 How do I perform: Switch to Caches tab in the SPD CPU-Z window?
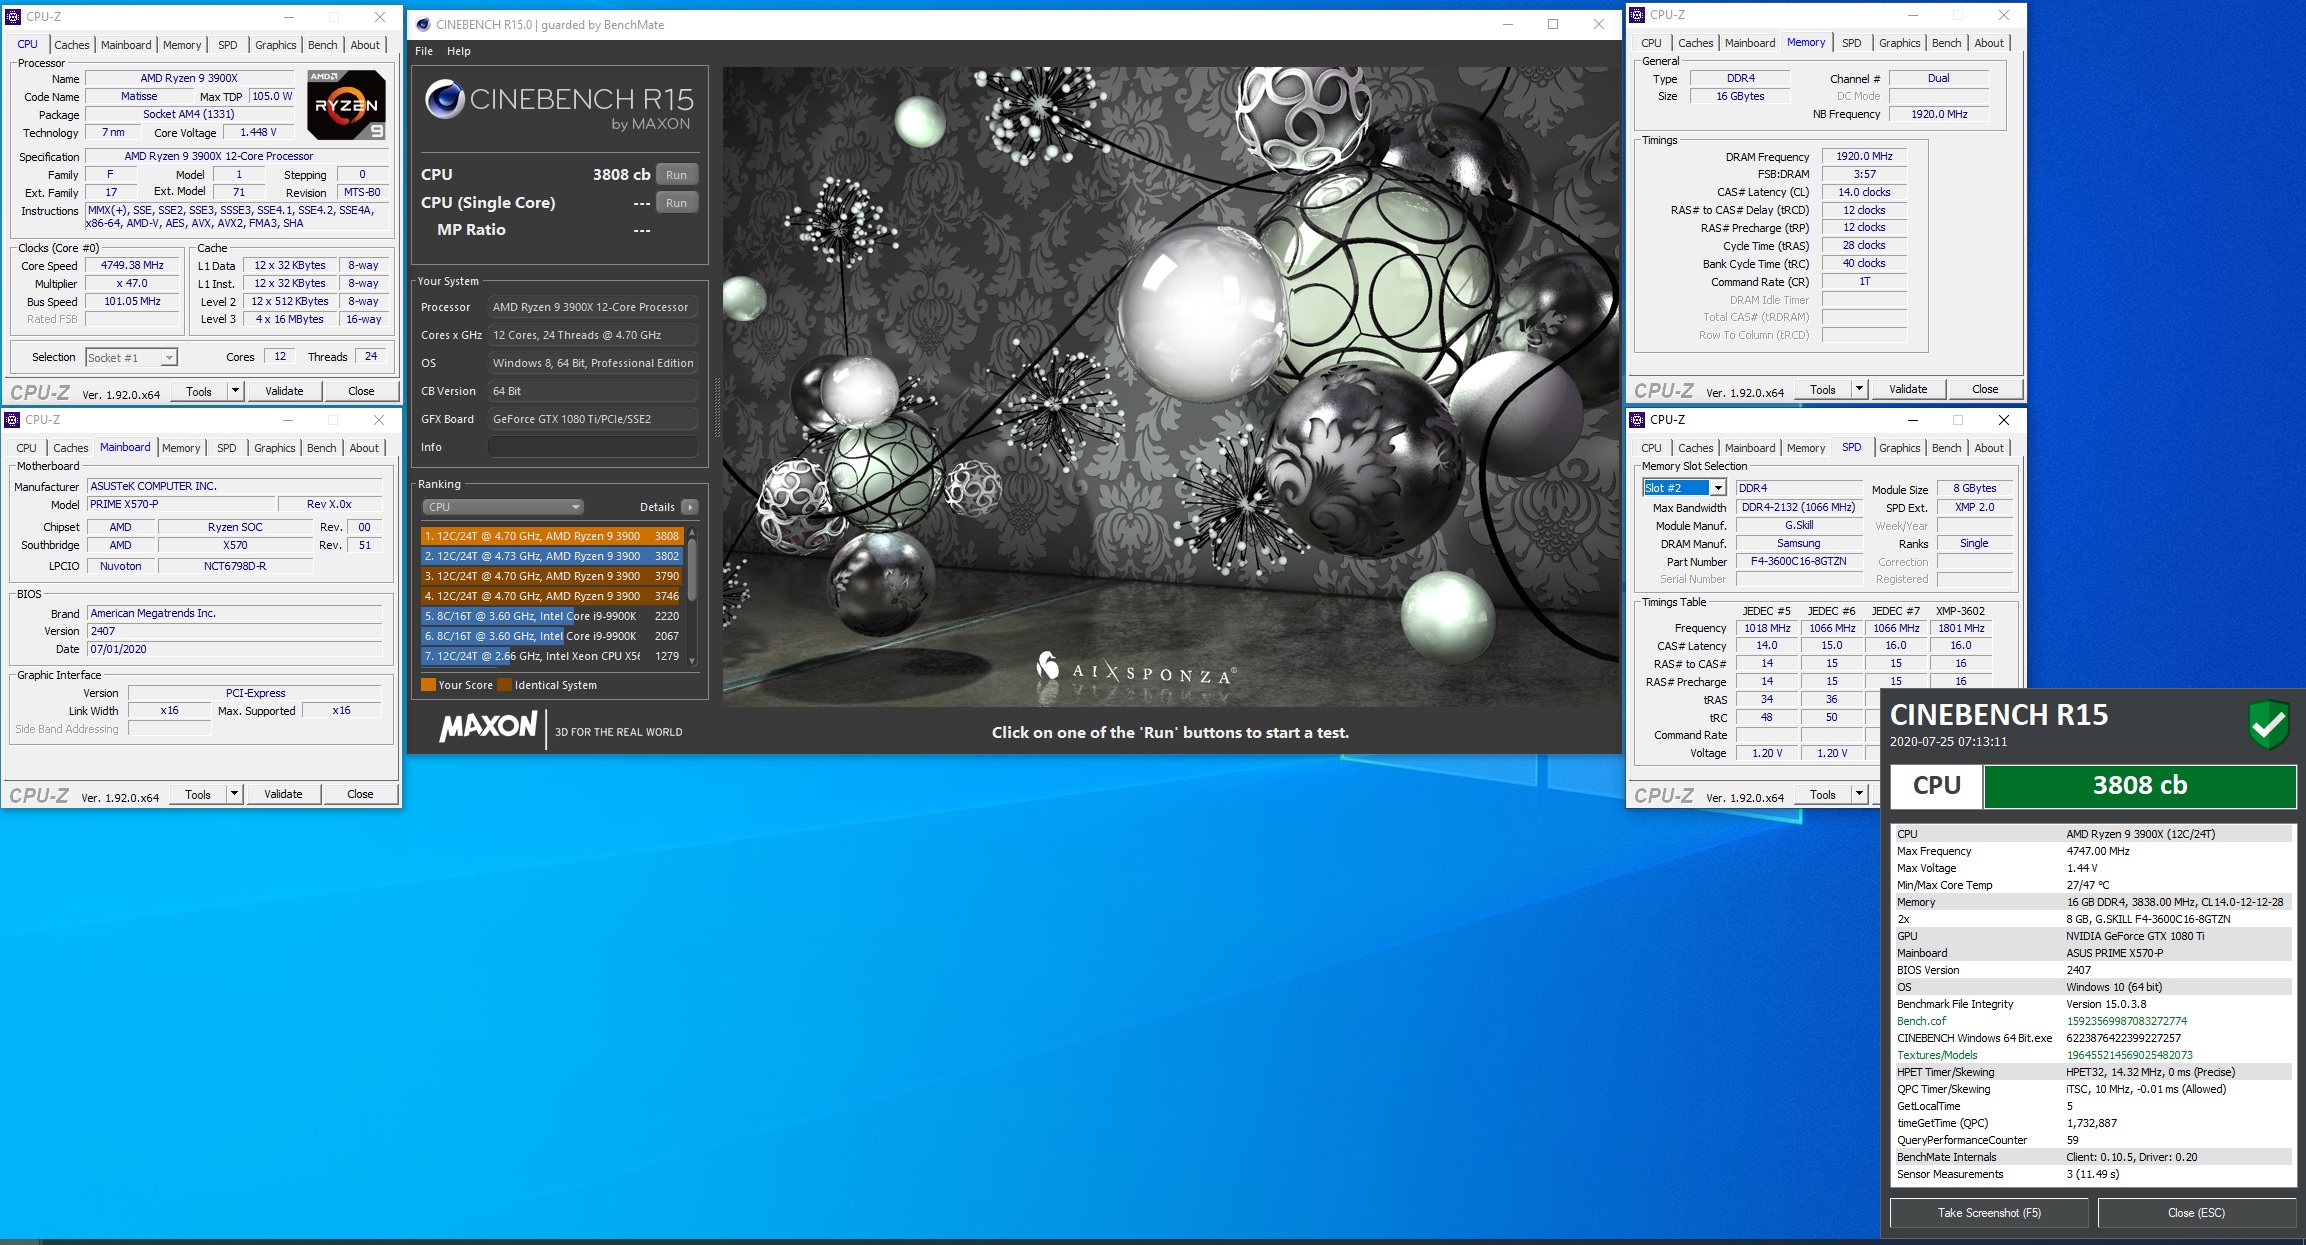click(1695, 448)
